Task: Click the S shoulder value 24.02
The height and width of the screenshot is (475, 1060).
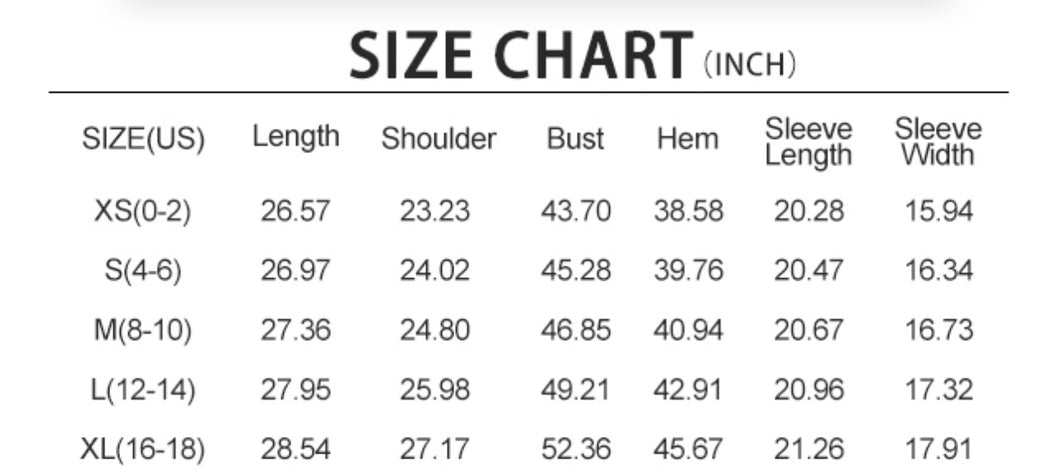Action: click(435, 271)
